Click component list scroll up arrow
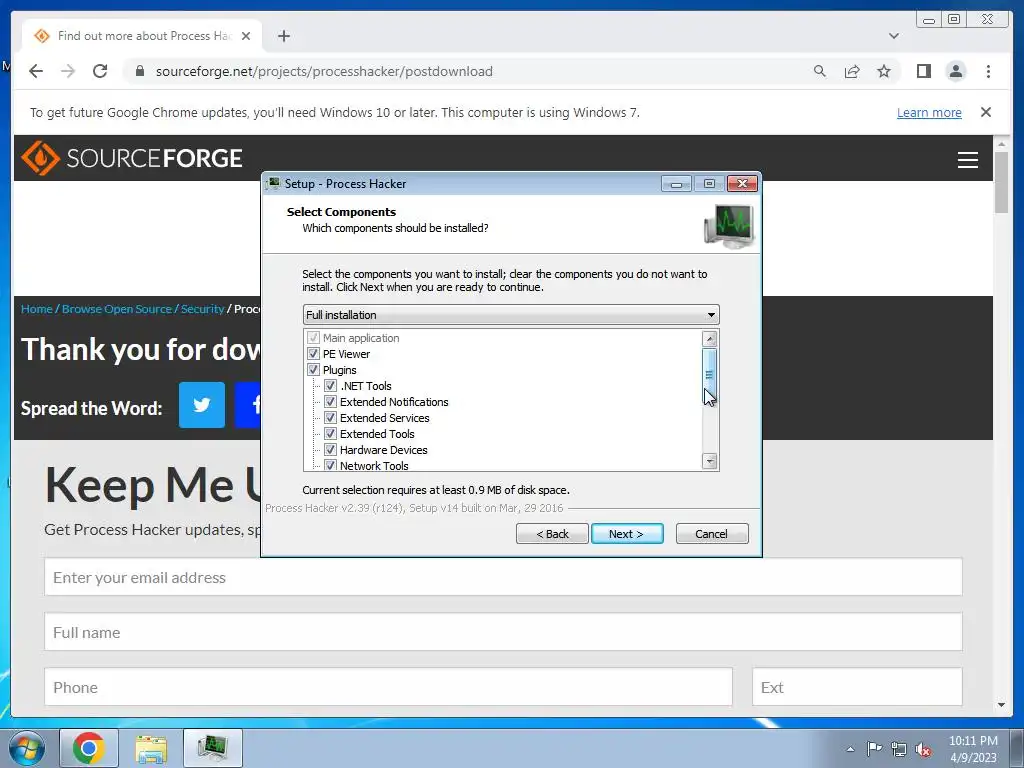The width and height of the screenshot is (1024, 768). click(x=709, y=339)
